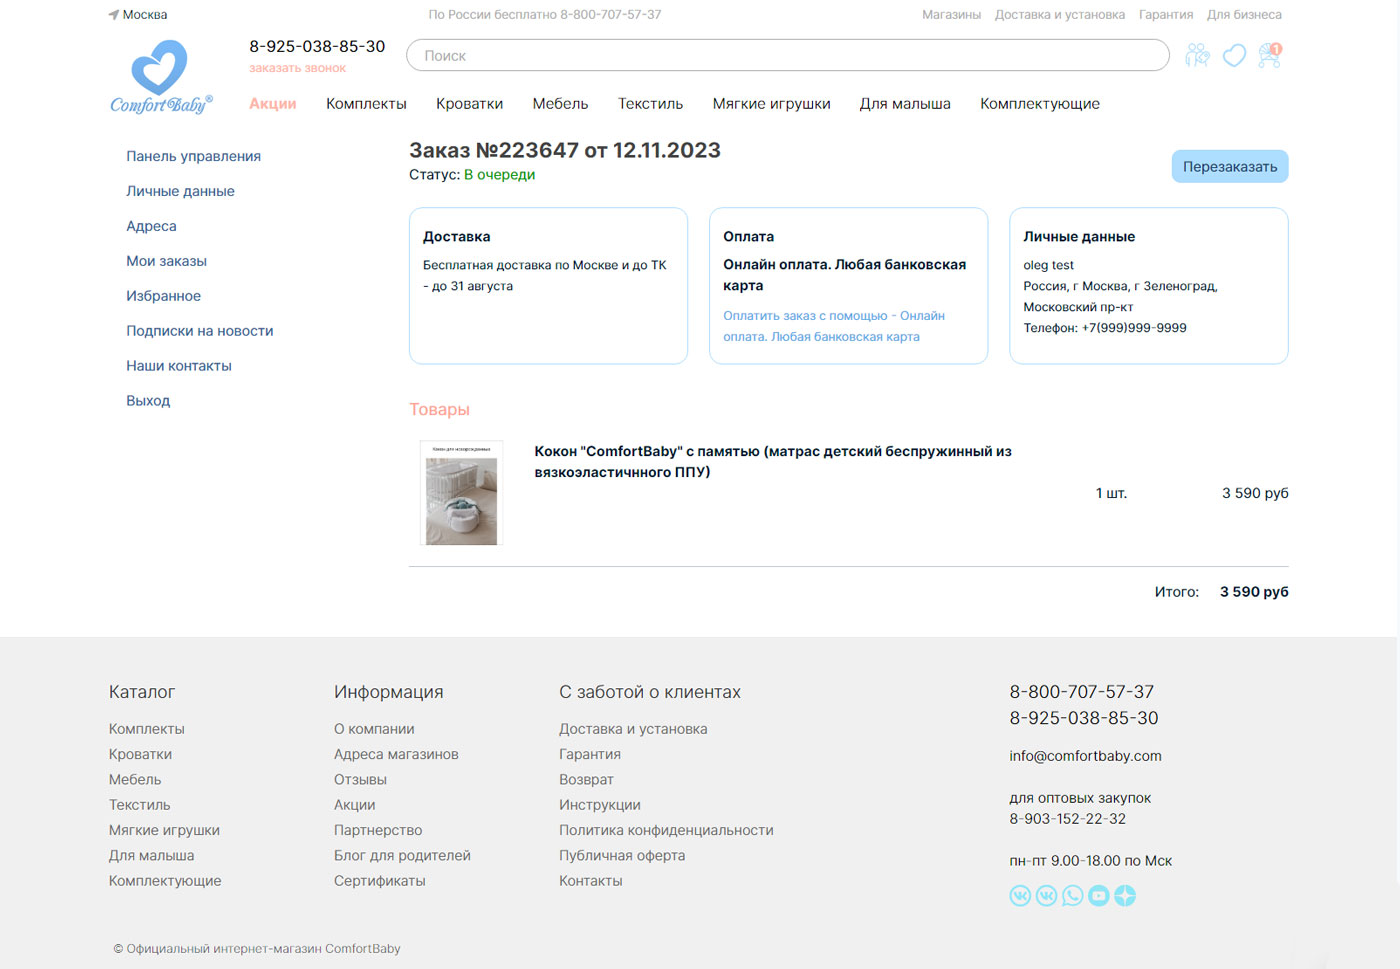Image resolution: width=1400 pixels, height=969 pixels.
Task: Focus the Поиск search field
Action: (787, 55)
